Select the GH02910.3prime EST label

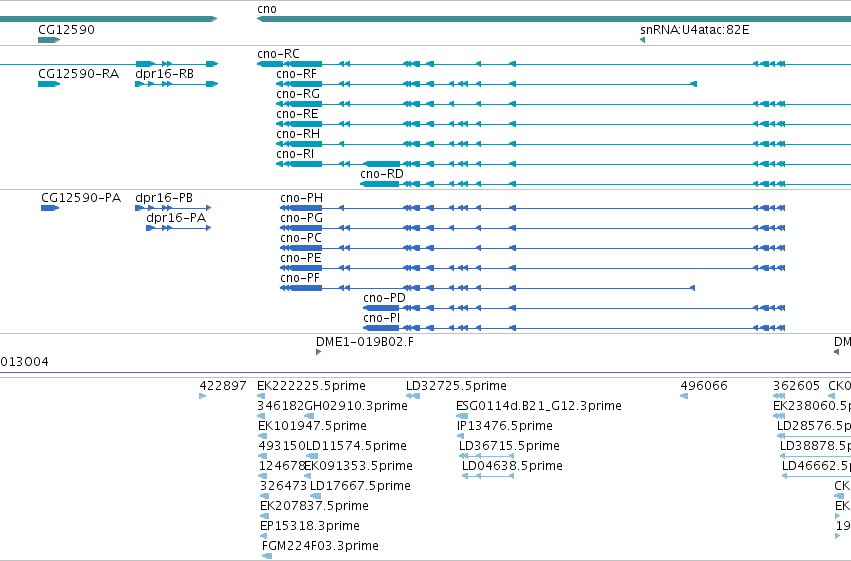tap(356, 406)
